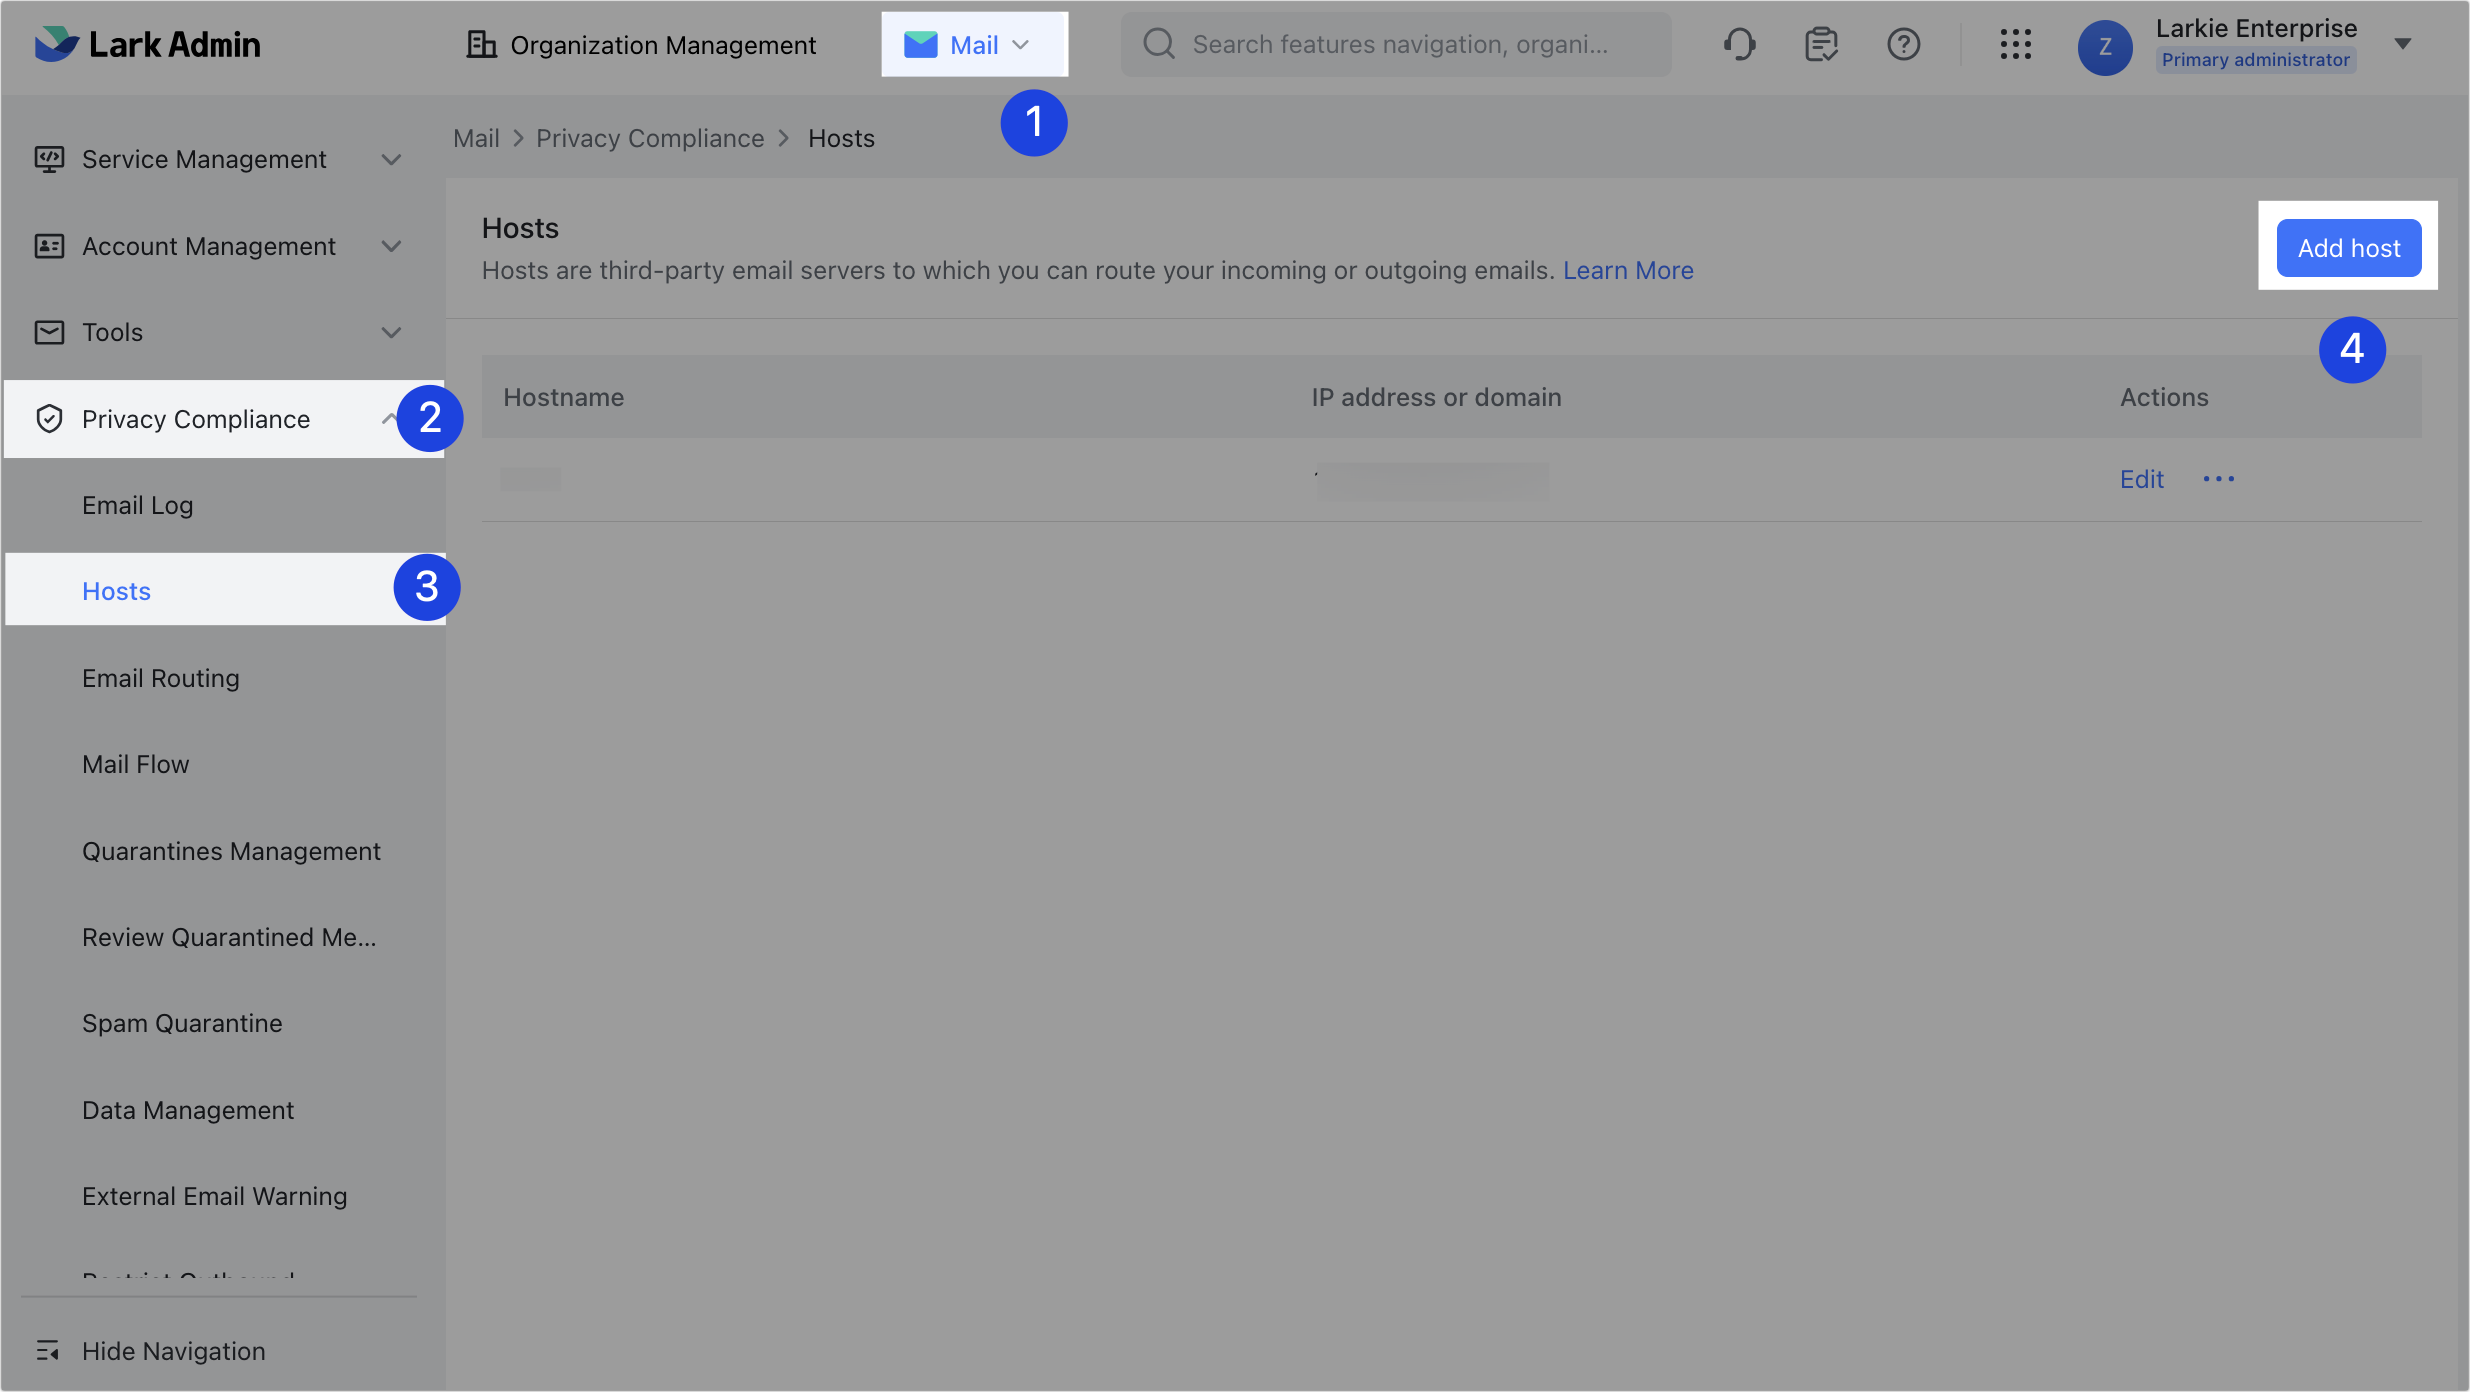Open the three-dot actions menu on host row
Screen dimensions: 2470x1392
point(2219,479)
